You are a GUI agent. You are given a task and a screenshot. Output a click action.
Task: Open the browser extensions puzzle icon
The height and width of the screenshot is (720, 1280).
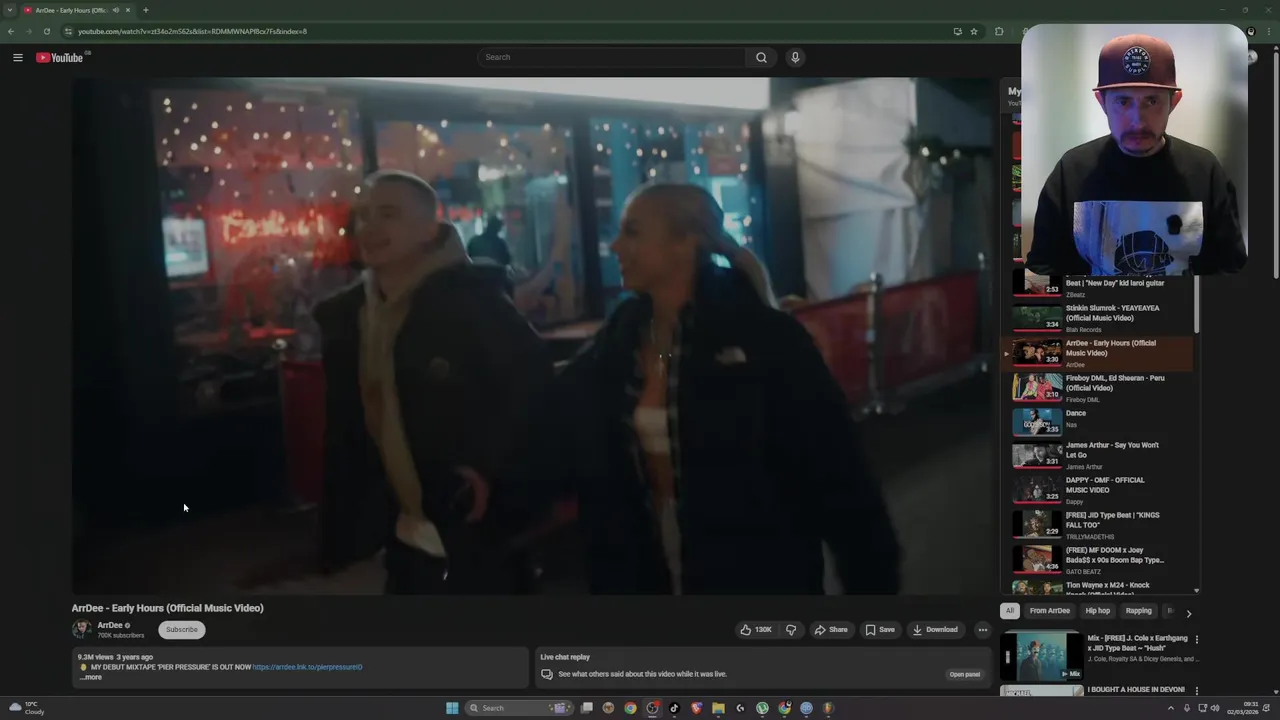(x=999, y=31)
